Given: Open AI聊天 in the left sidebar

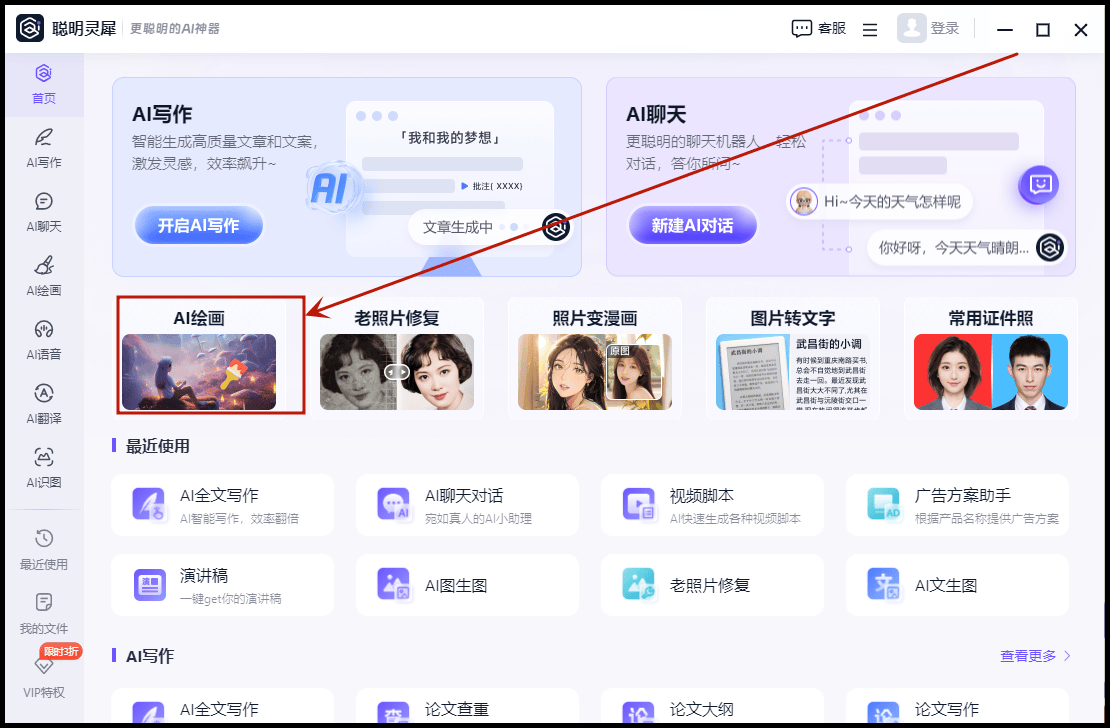Looking at the screenshot, I should point(43,212).
